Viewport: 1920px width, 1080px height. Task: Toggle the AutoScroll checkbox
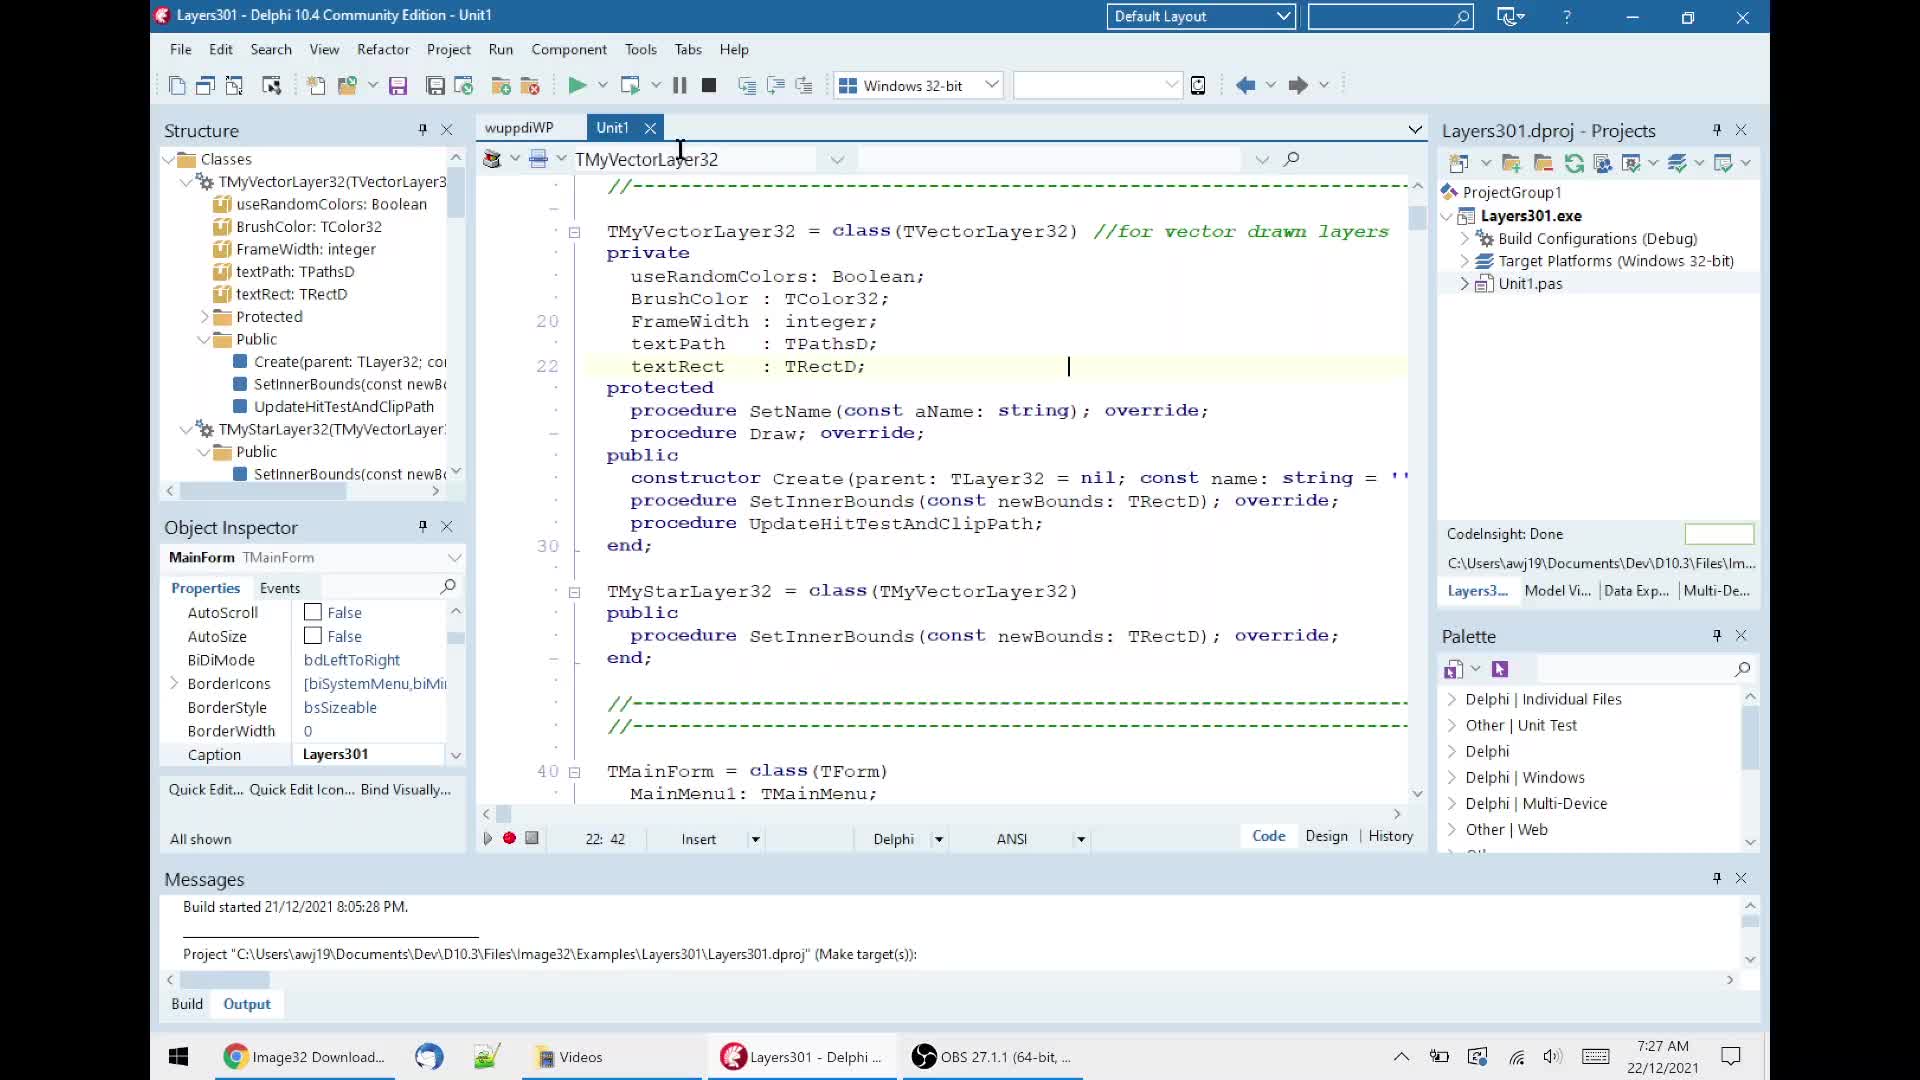click(x=313, y=612)
